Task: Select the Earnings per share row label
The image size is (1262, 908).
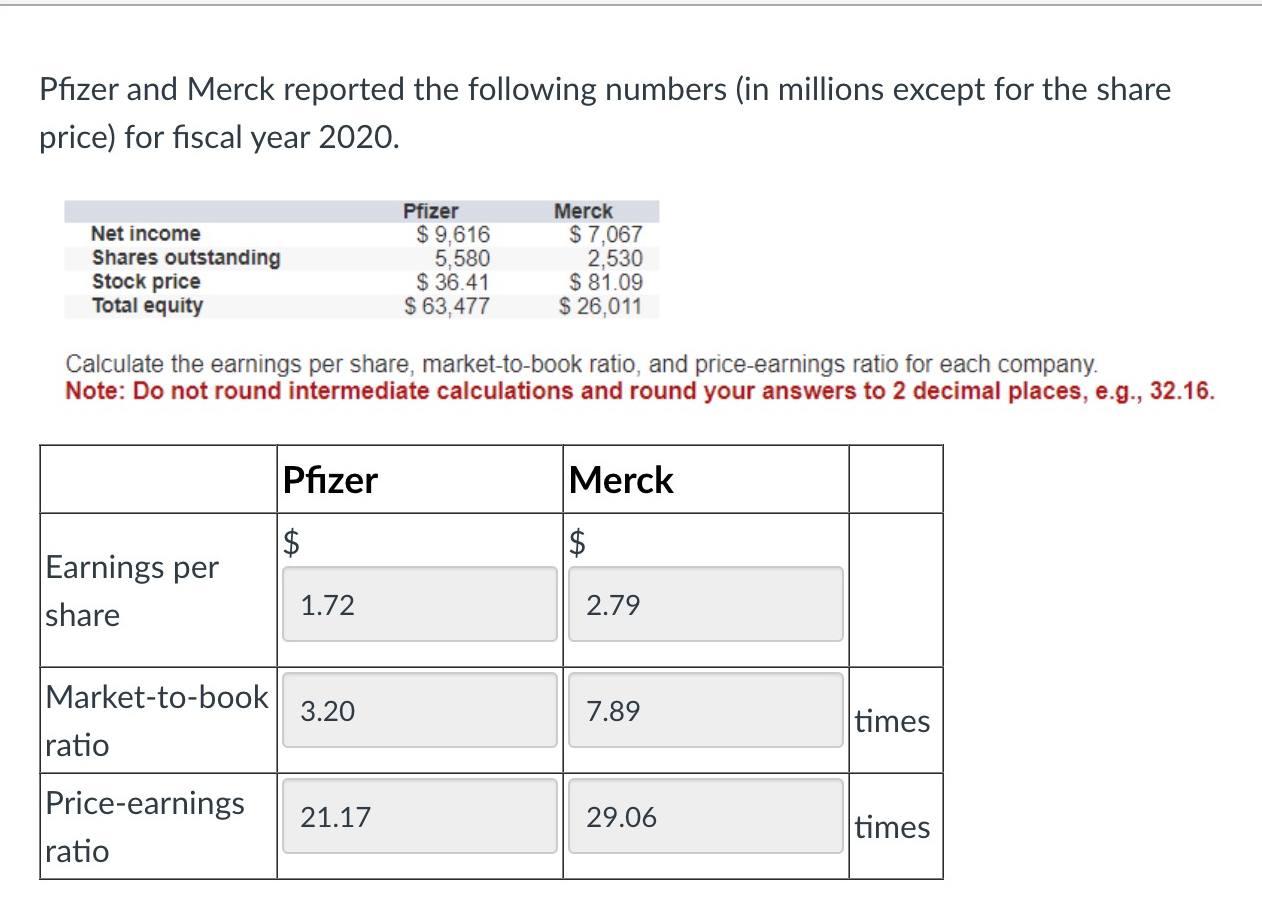Action: [131, 591]
